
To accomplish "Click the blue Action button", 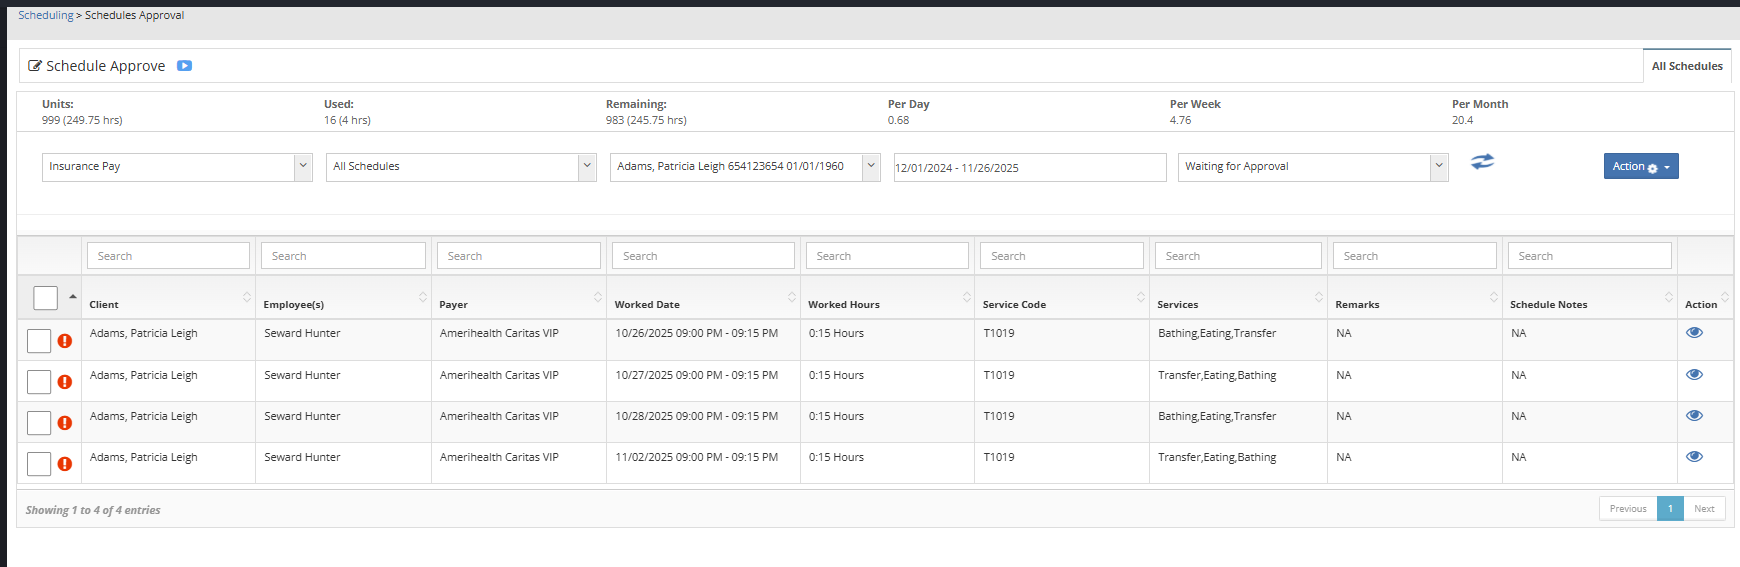I will coord(1640,166).
